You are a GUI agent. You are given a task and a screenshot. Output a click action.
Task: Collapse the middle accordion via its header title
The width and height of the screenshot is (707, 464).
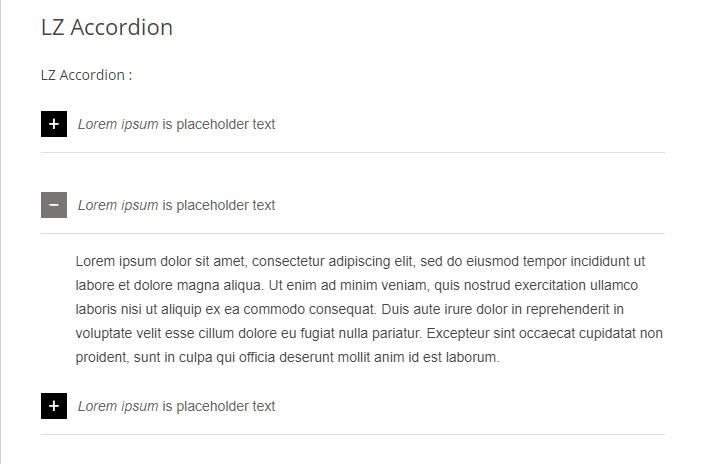tap(176, 205)
